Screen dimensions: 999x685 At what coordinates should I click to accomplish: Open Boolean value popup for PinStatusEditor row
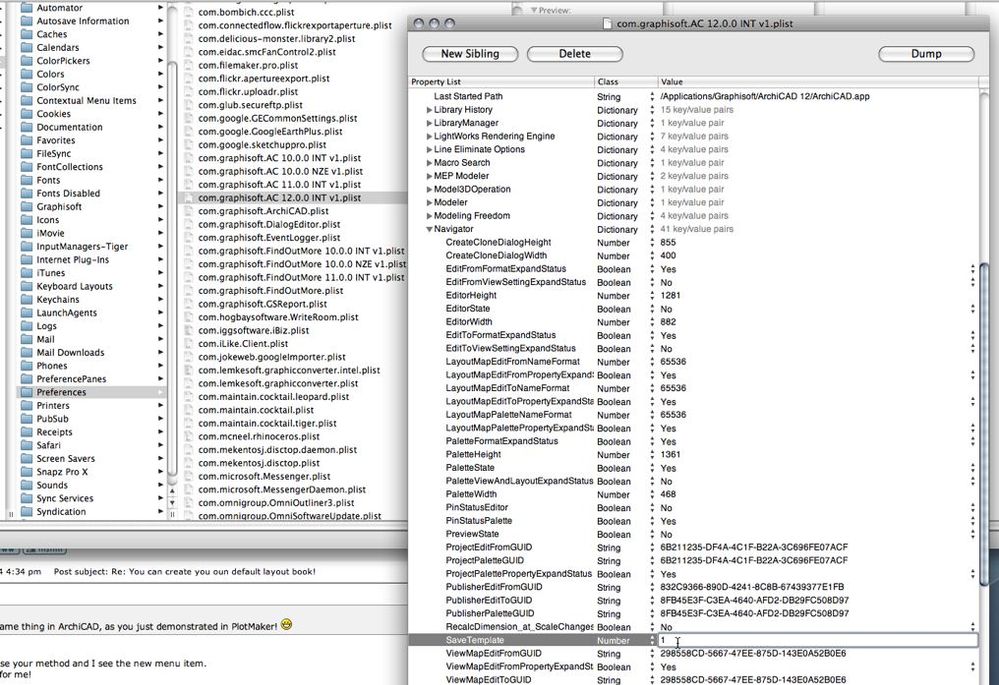(x=972, y=508)
